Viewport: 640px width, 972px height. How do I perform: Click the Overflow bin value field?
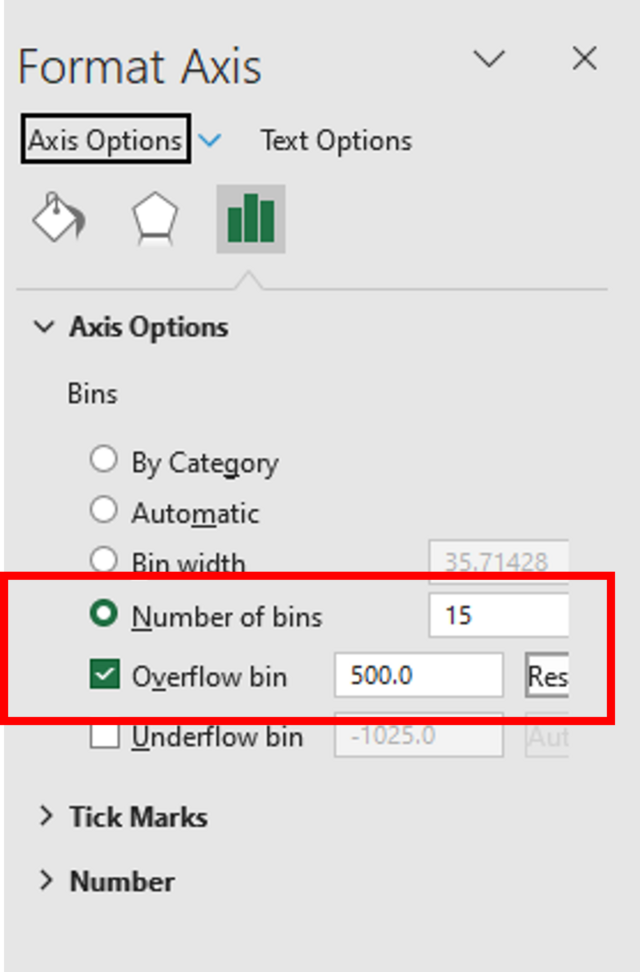pos(418,676)
